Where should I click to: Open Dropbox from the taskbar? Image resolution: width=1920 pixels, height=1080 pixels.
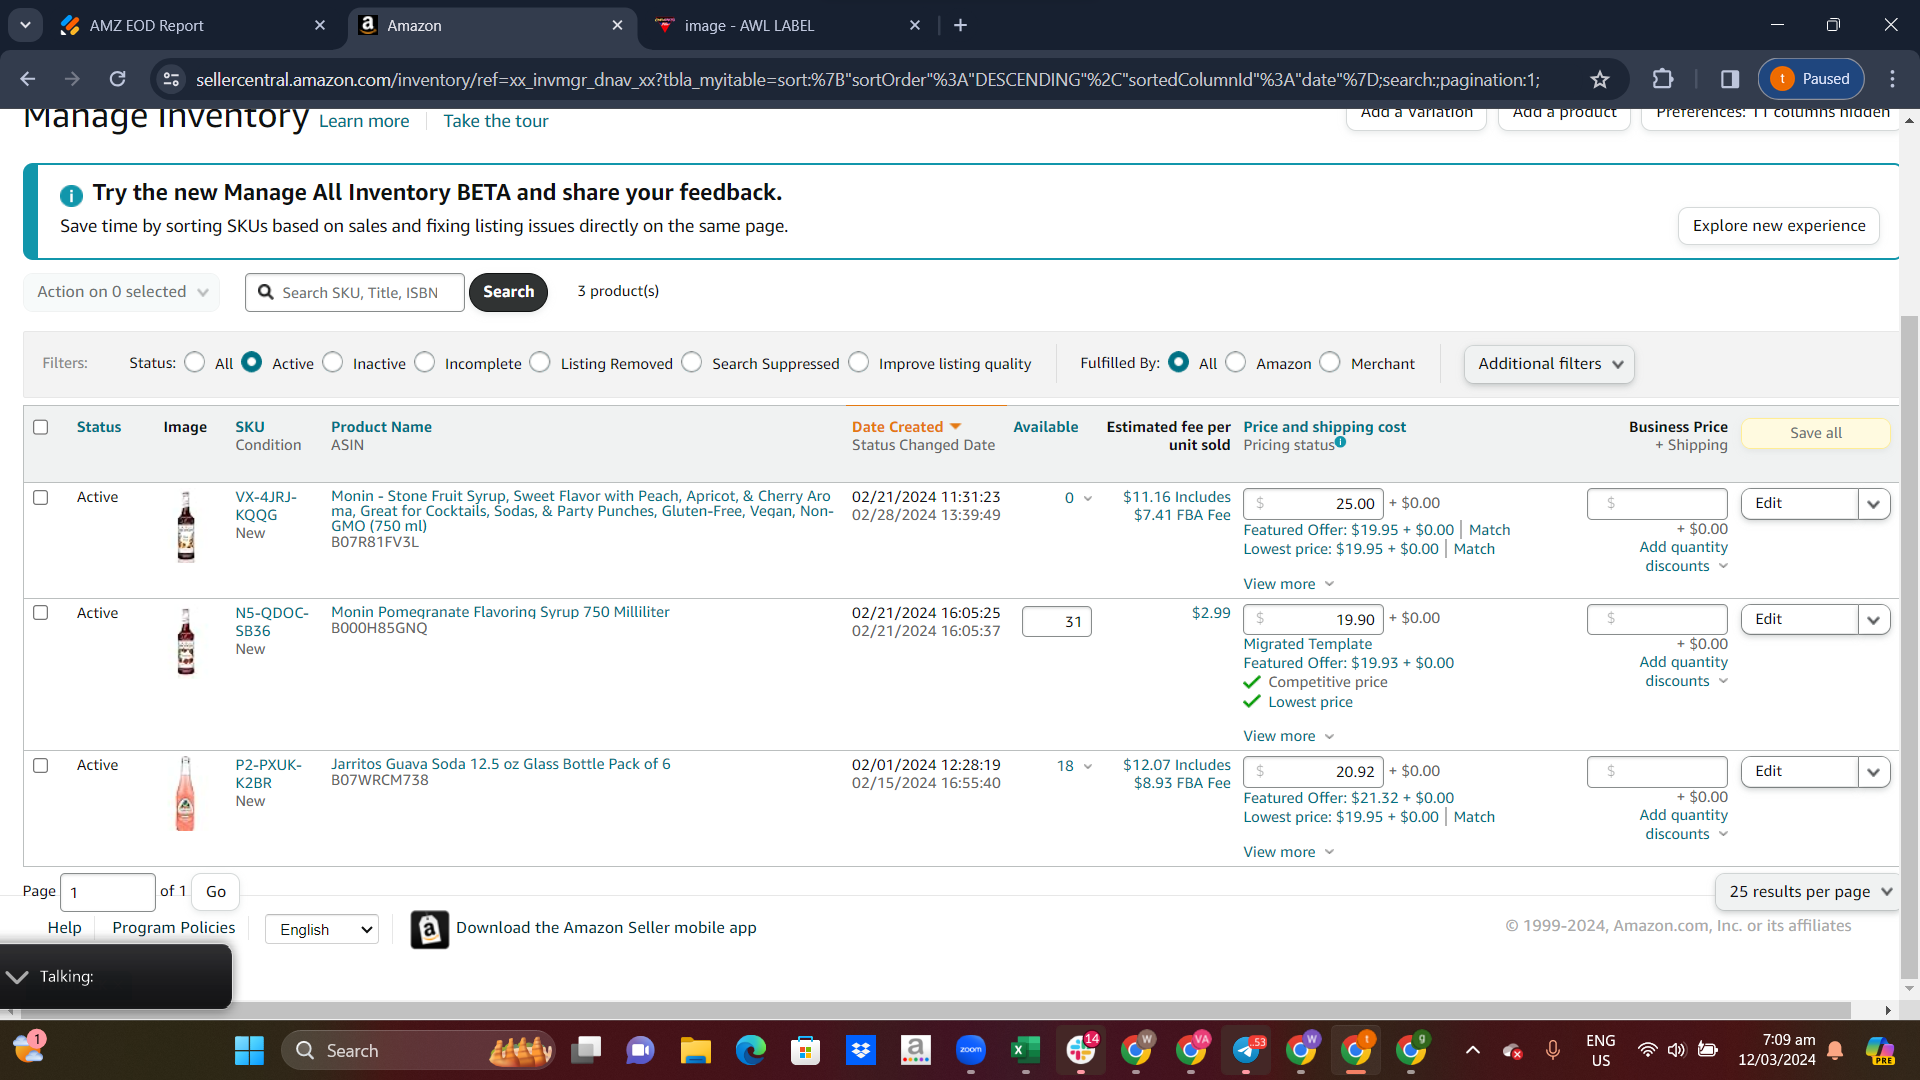[860, 1050]
